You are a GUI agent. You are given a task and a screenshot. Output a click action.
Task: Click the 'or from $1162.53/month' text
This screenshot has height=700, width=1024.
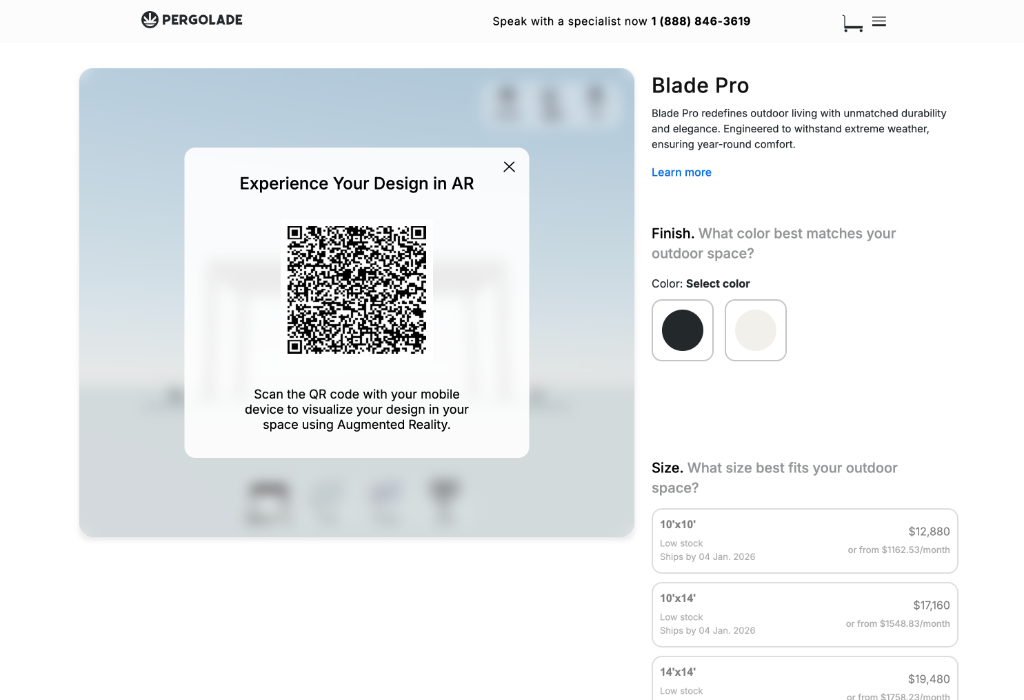click(899, 550)
